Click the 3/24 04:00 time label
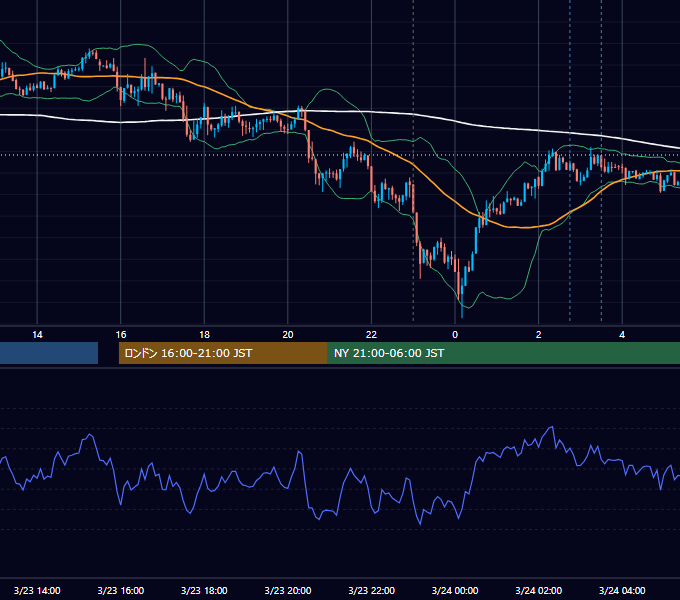 (622, 590)
